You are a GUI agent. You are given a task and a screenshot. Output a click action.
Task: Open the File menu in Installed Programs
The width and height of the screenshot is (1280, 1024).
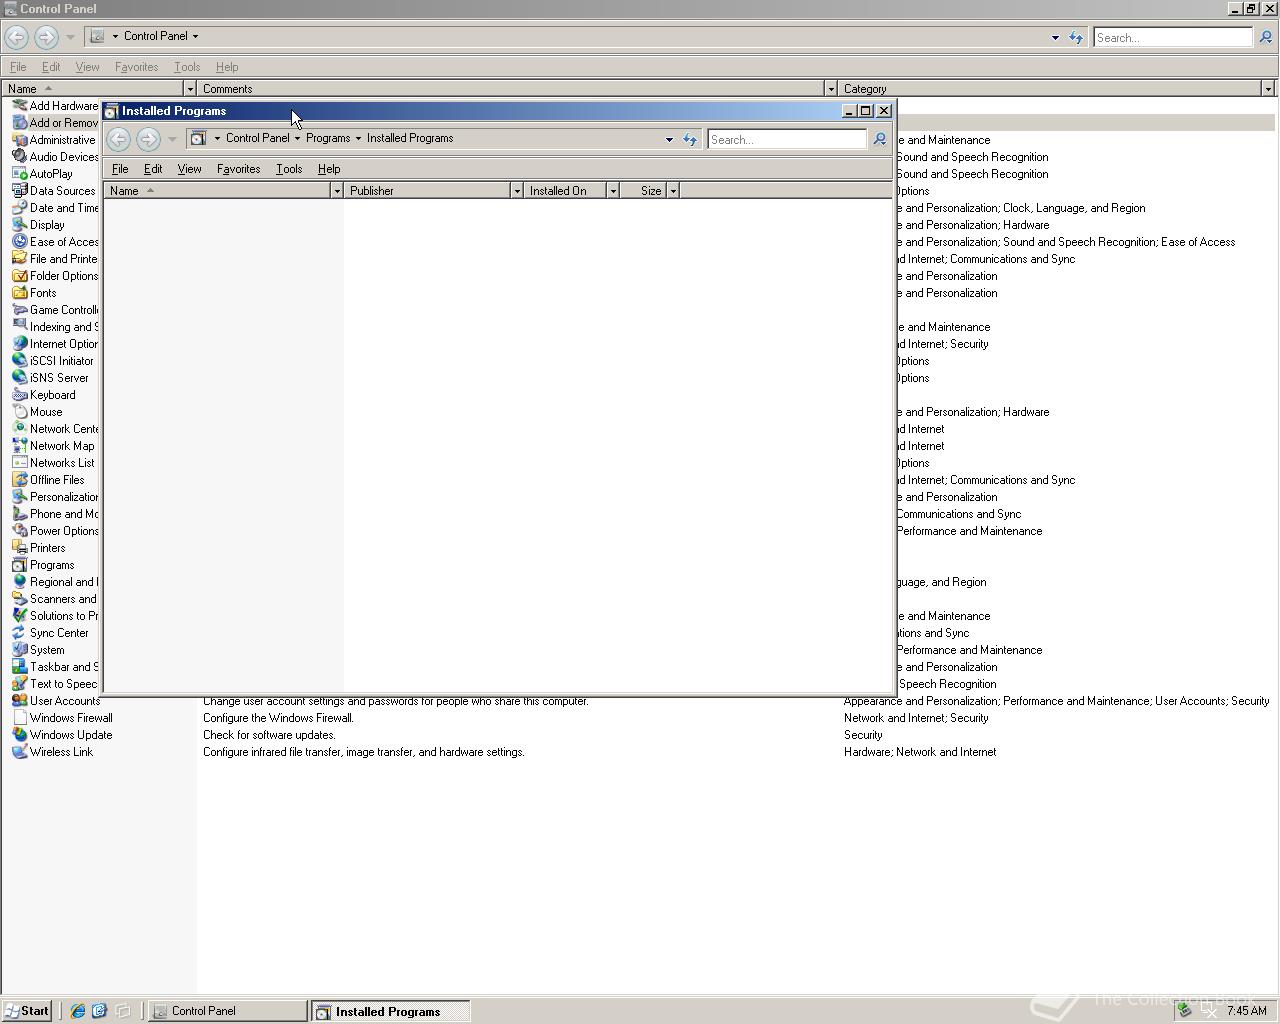tap(120, 169)
